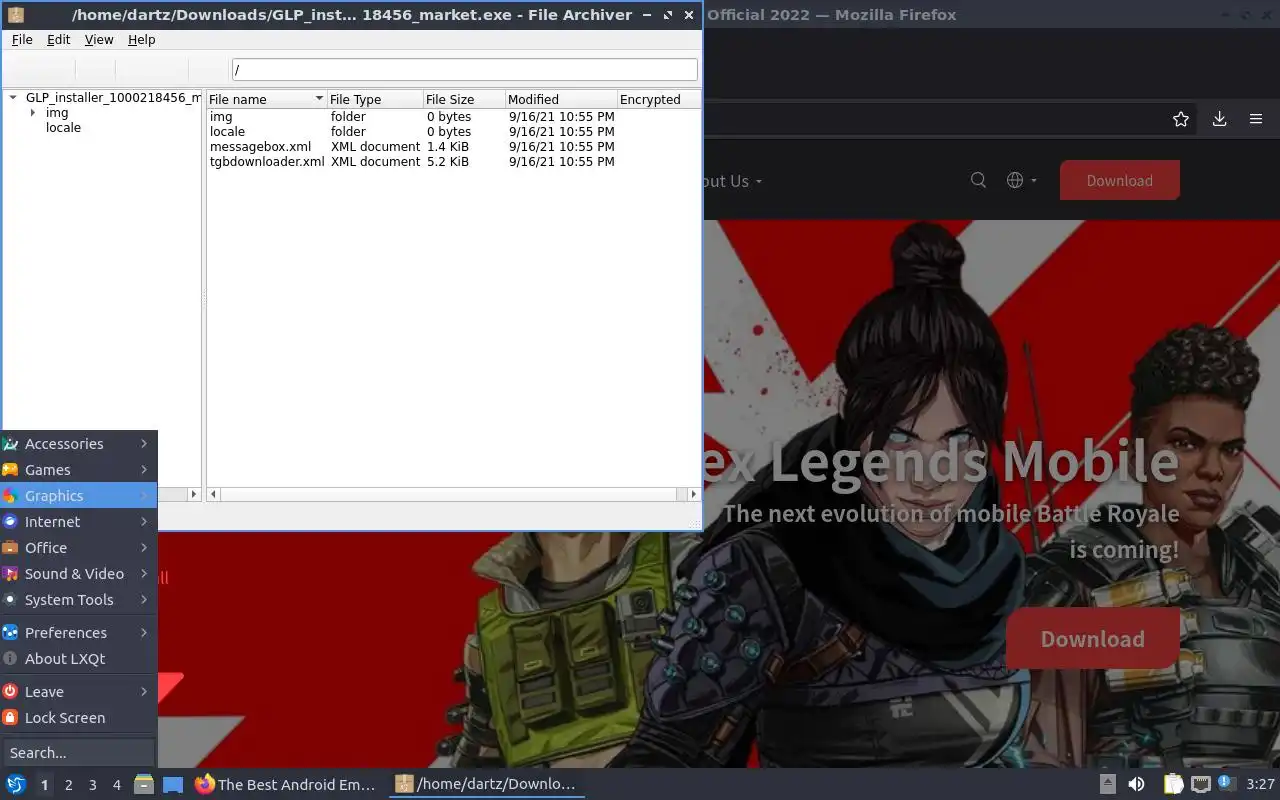Switch to virtual desktop 2
Screen dimensions: 1280x800
[x=69, y=785]
